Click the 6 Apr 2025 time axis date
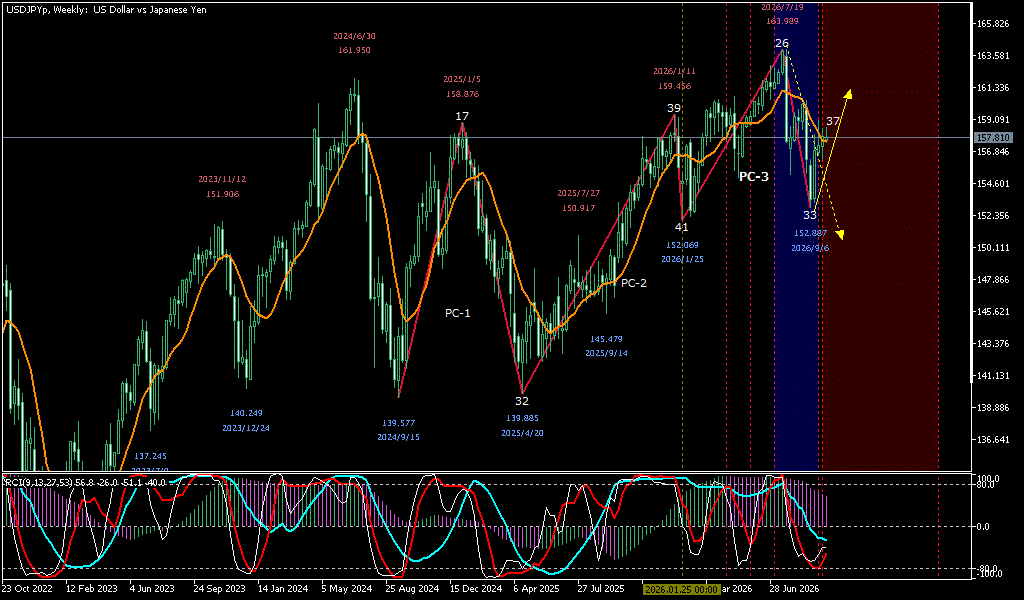Screen dimensions: 1024x600 click(x=537, y=589)
